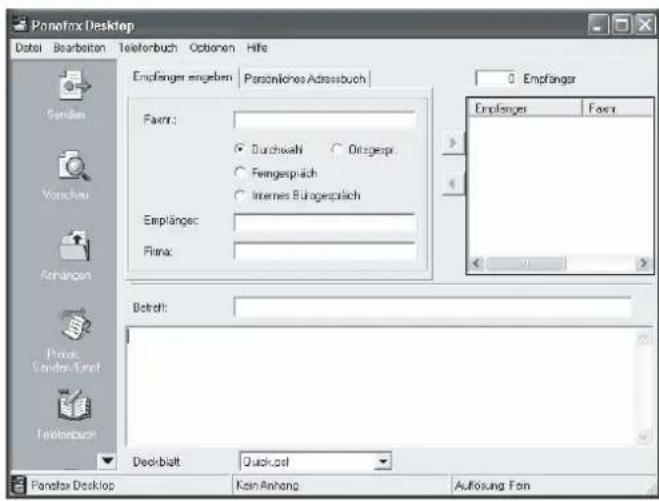
Task: Add recipient with right arrow button
Action: pyautogui.click(x=453, y=143)
